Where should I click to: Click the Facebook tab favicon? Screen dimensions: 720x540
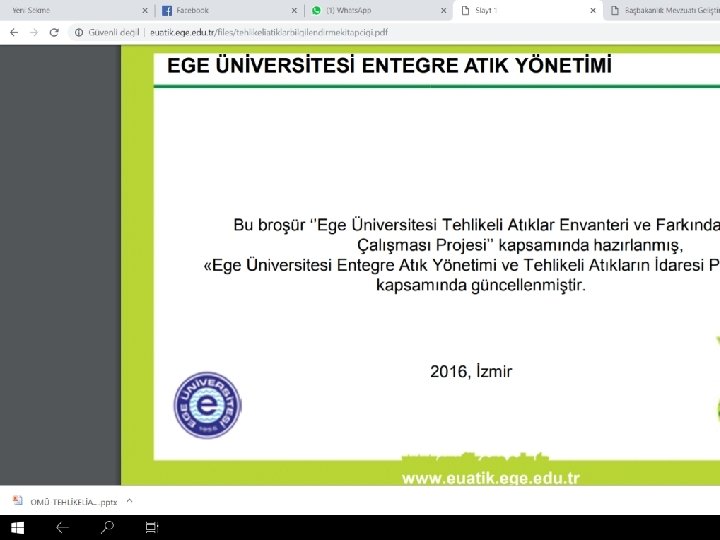167,10
